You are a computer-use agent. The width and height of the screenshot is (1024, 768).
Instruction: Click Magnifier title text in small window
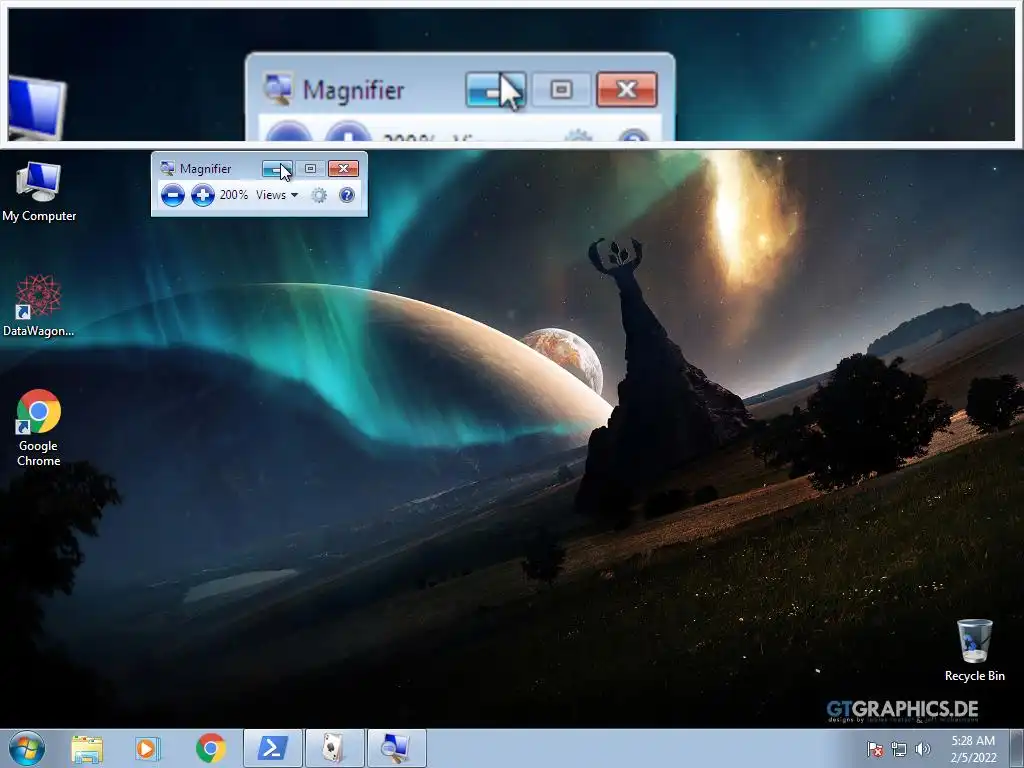pos(205,168)
